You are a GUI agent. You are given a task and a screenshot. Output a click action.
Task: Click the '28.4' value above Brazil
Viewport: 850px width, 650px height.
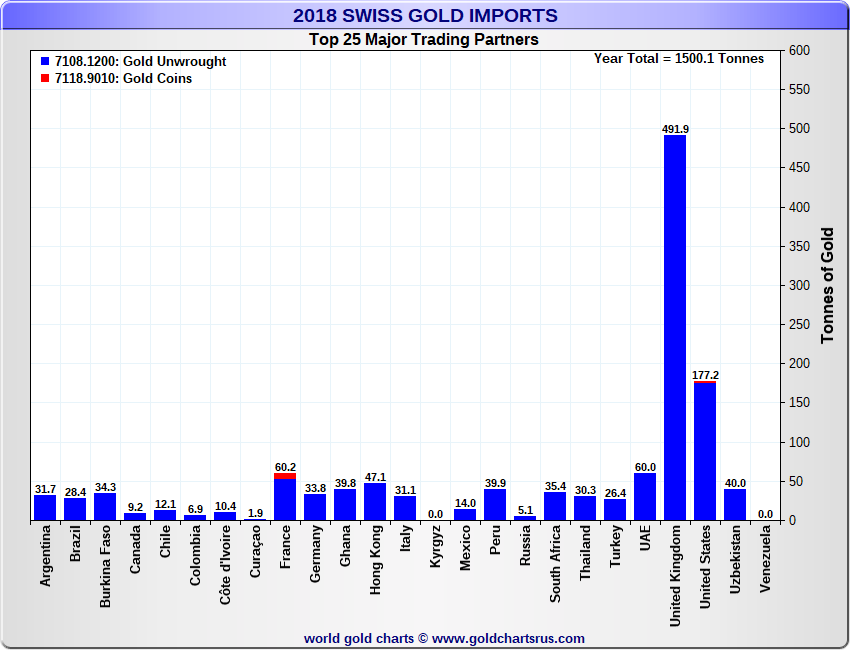point(75,492)
